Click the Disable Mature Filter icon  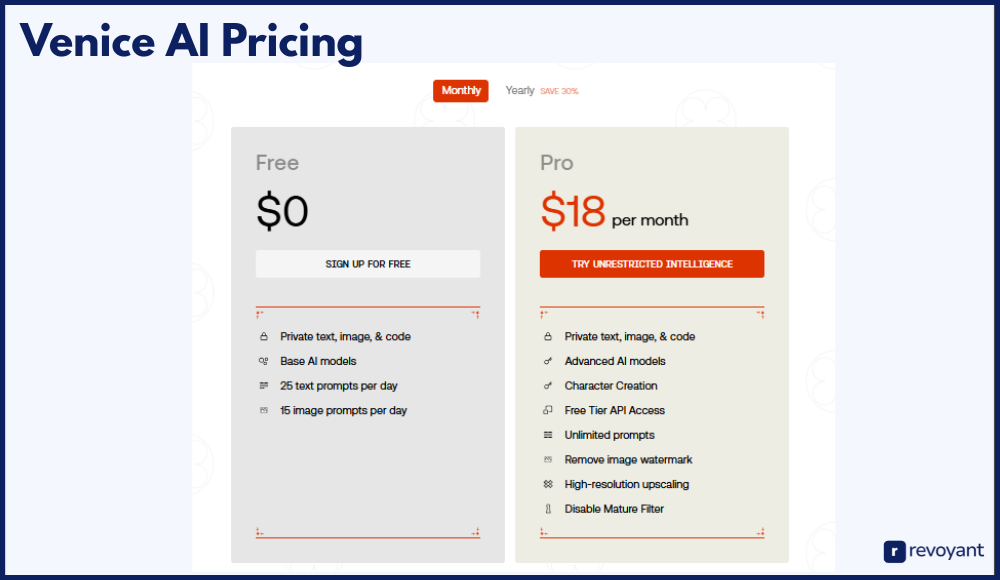[x=548, y=509]
